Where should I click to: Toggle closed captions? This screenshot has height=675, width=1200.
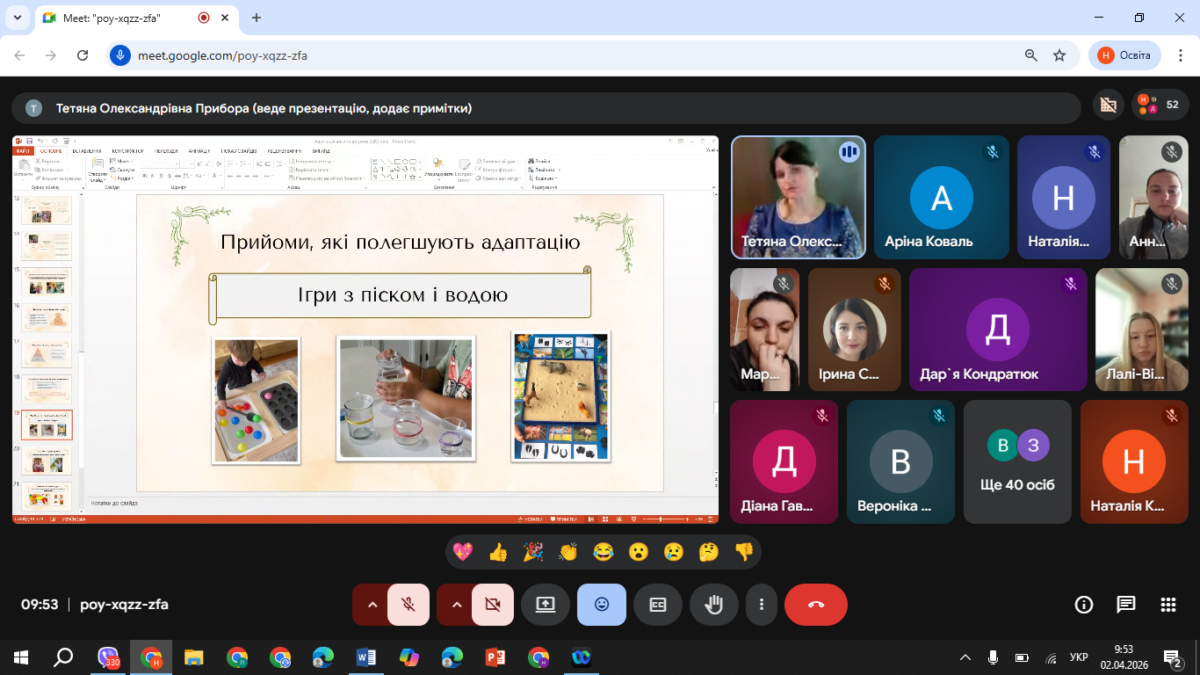coord(657,604)
